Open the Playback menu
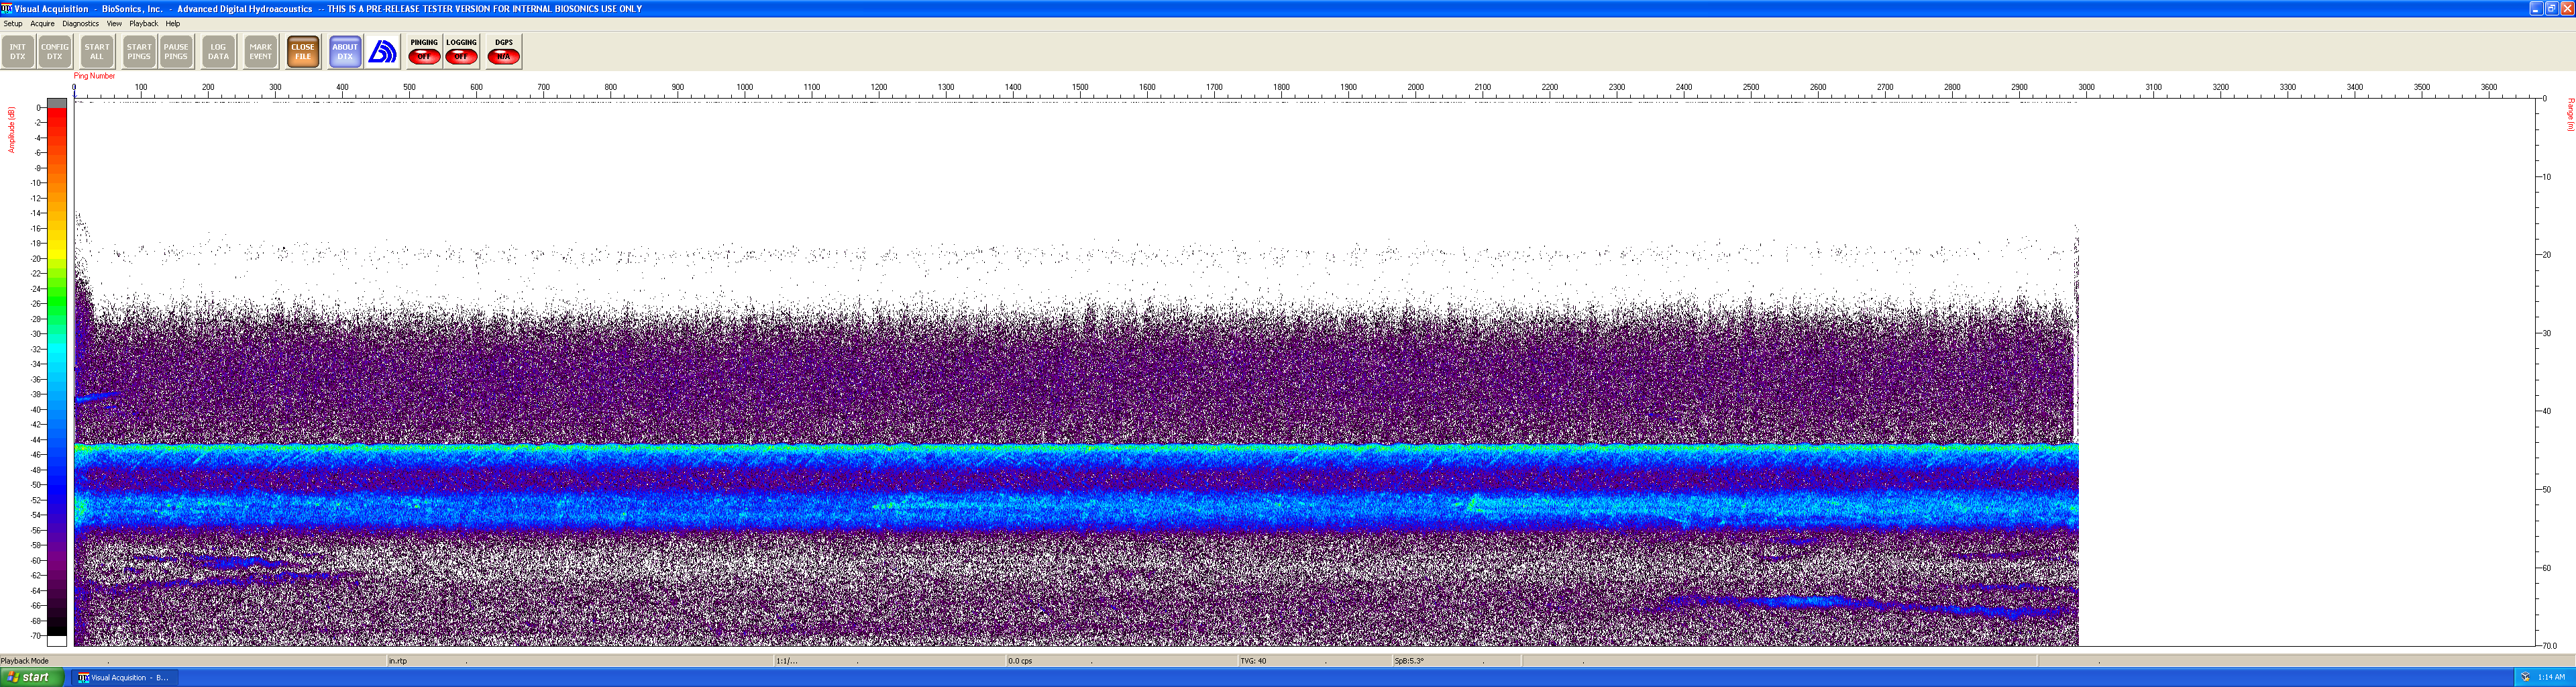 coord(143,23)
